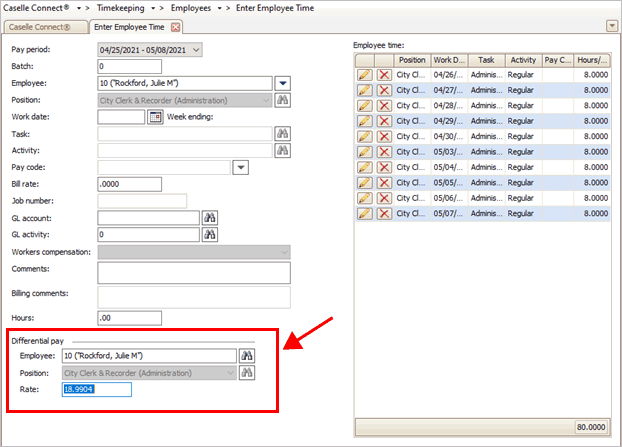Screen dimensions: 622x447
Task: Edit the 04/26 time entry pencil icon
Action: (x=365, y=75)
